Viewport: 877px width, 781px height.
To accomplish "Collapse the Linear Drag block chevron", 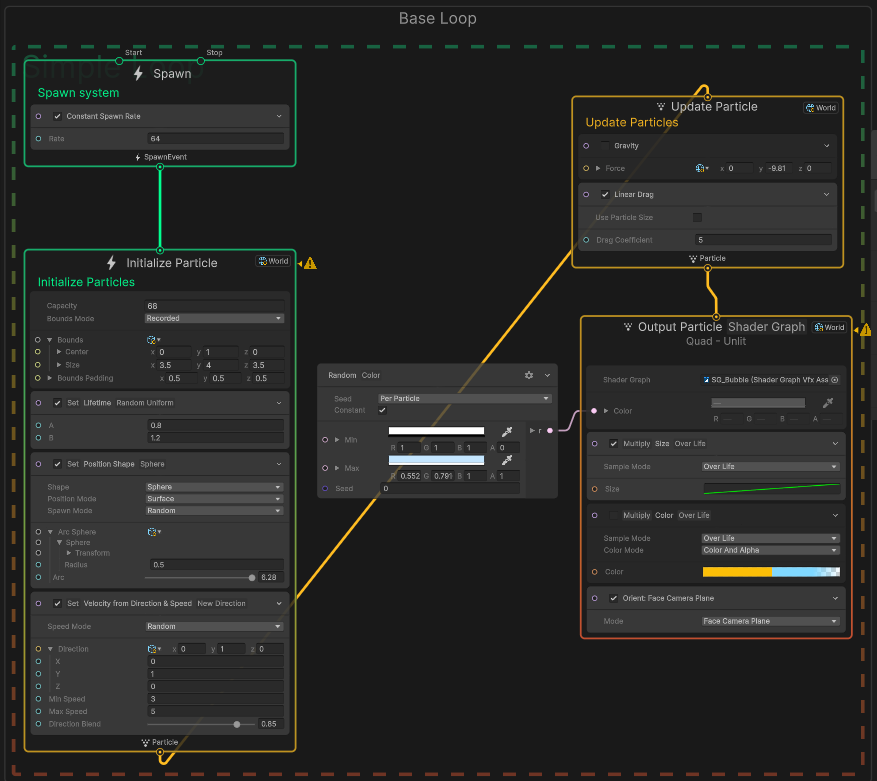I will point(827,194).
